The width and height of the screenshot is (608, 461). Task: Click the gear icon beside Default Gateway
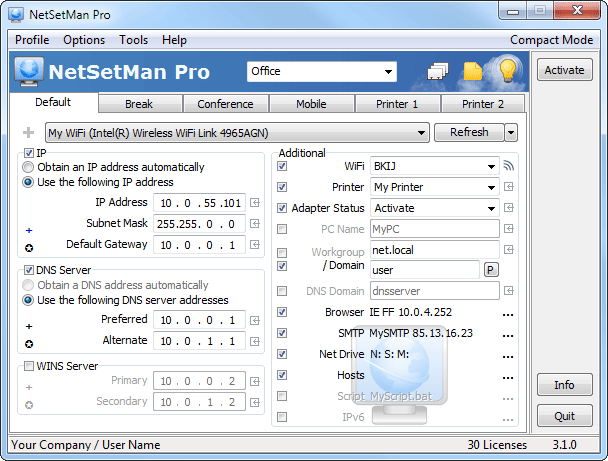tap(29, 248)
